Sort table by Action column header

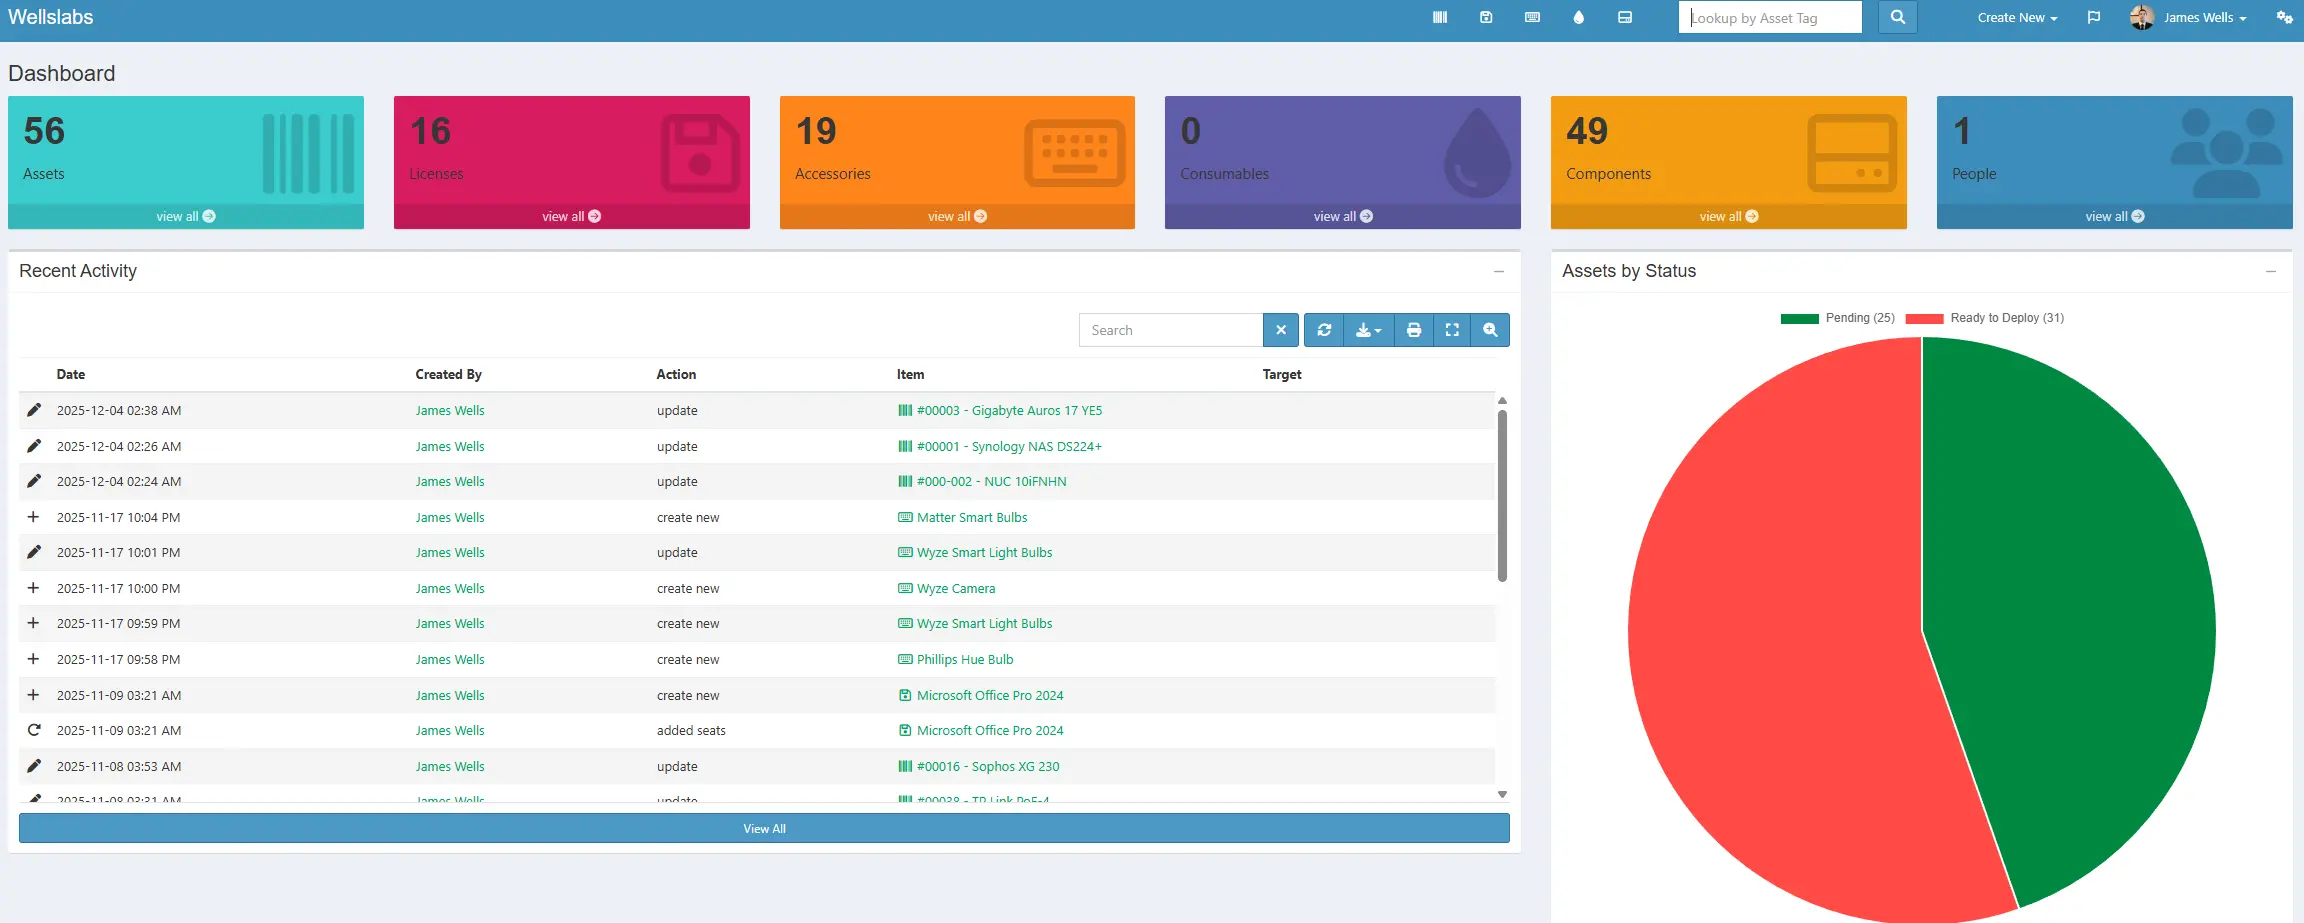[676, 374]
